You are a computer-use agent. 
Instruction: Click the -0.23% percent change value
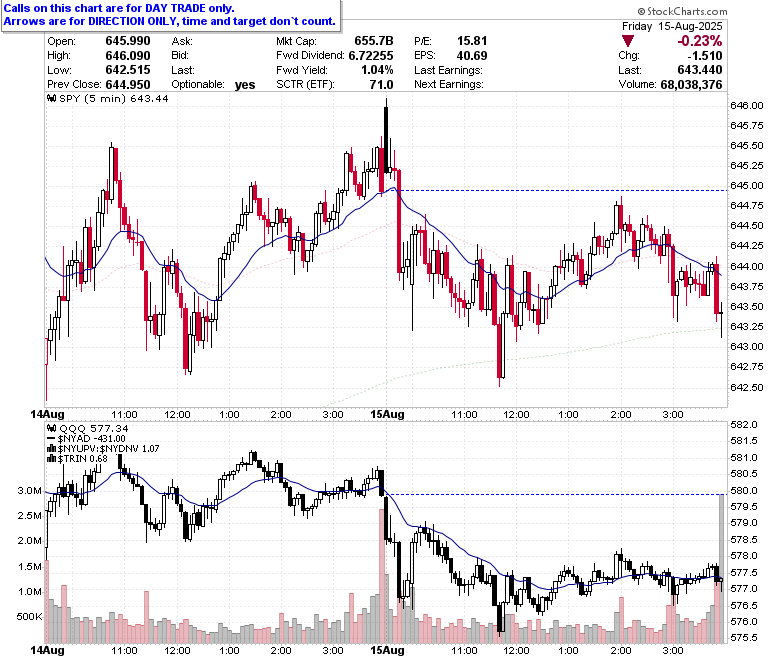[699, 41]
